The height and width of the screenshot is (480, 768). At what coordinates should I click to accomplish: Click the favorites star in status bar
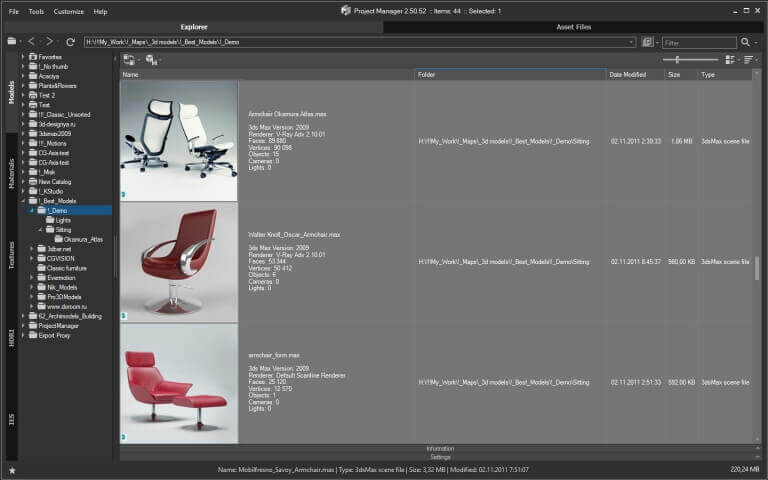pos(12,469)
